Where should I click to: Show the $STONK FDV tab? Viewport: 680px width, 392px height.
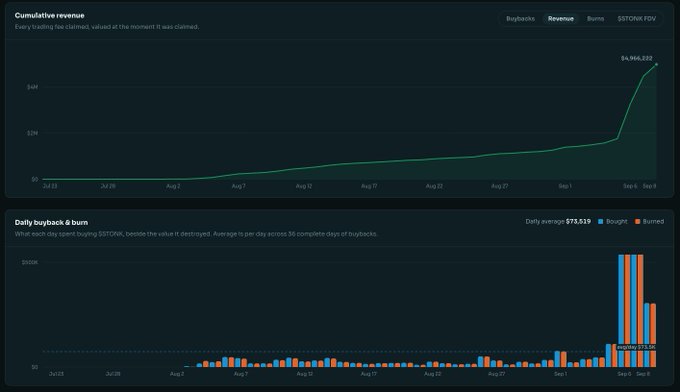(x=636, y=19)
